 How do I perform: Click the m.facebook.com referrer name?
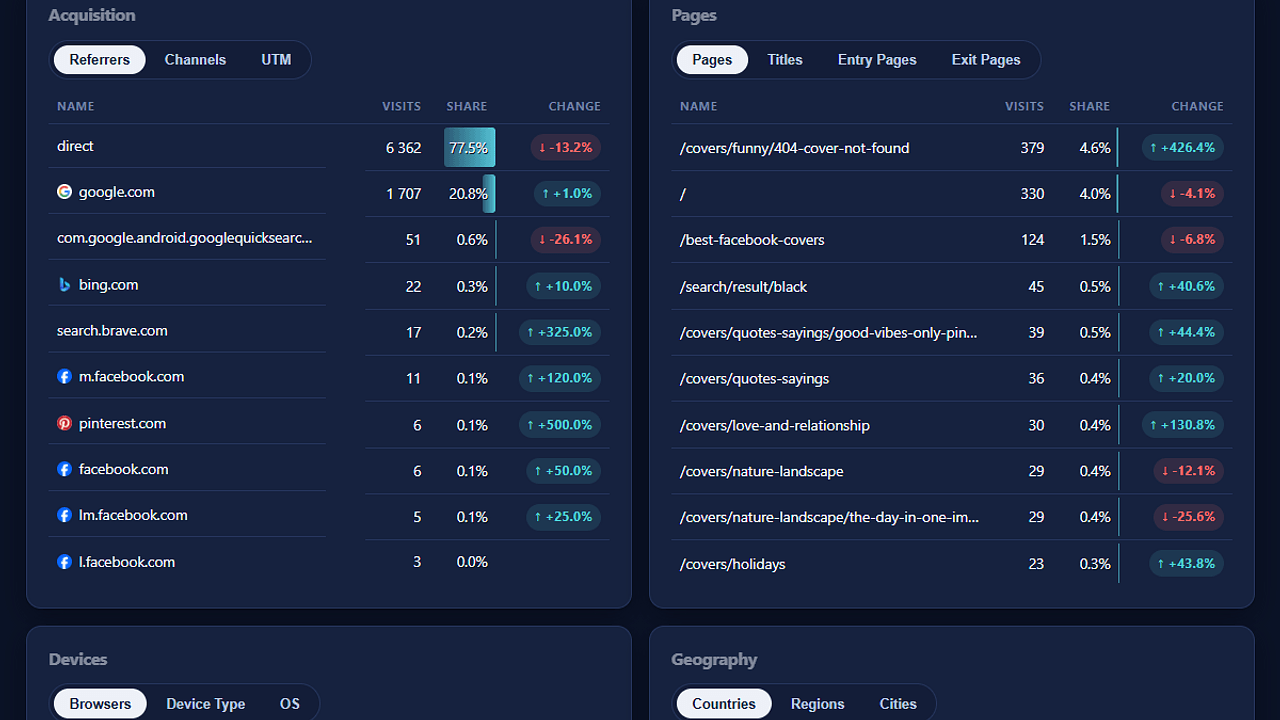click(132, 377)
